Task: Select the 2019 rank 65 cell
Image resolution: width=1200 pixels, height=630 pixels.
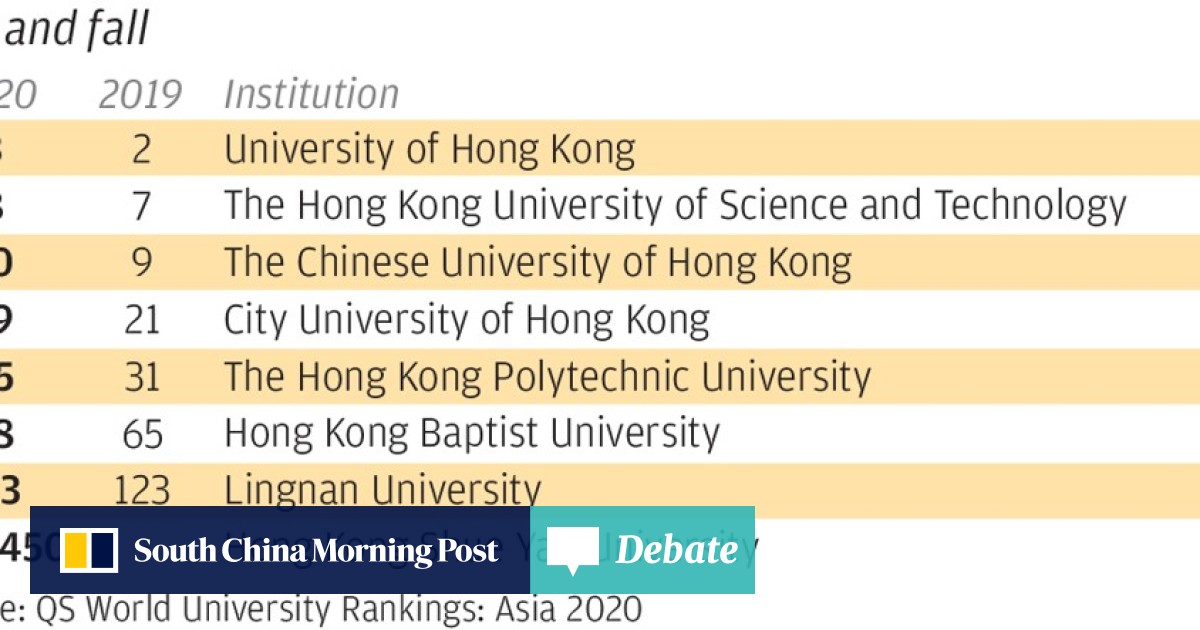Action: click(141, 434)
